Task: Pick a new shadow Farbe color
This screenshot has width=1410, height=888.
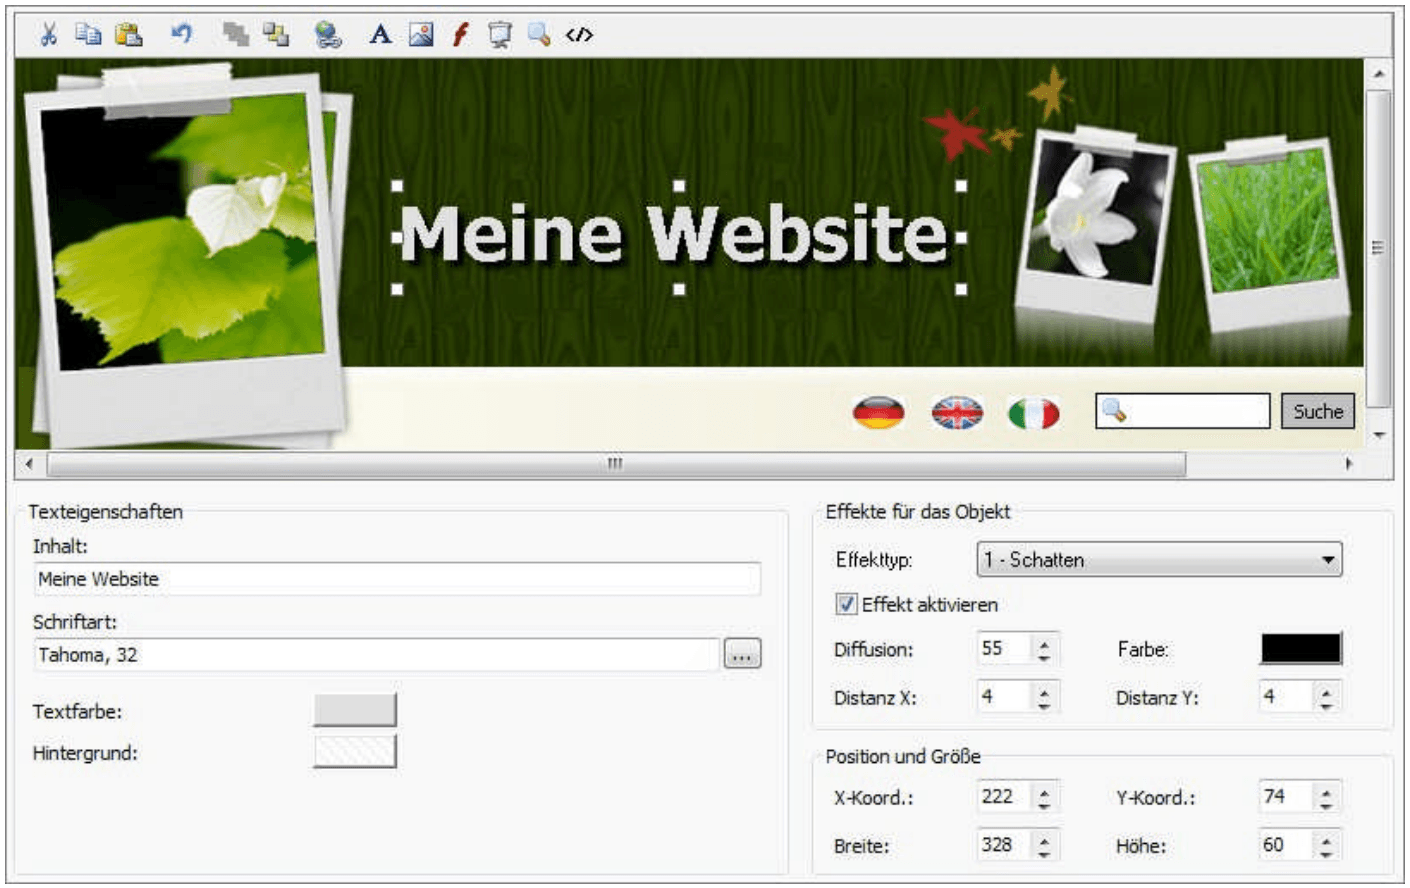Action: click(1302, 650)
